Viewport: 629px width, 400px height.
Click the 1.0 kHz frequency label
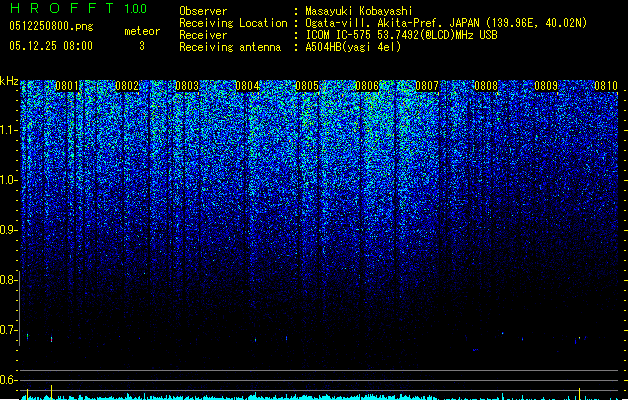pyautogui.click(x=9, y=180)
